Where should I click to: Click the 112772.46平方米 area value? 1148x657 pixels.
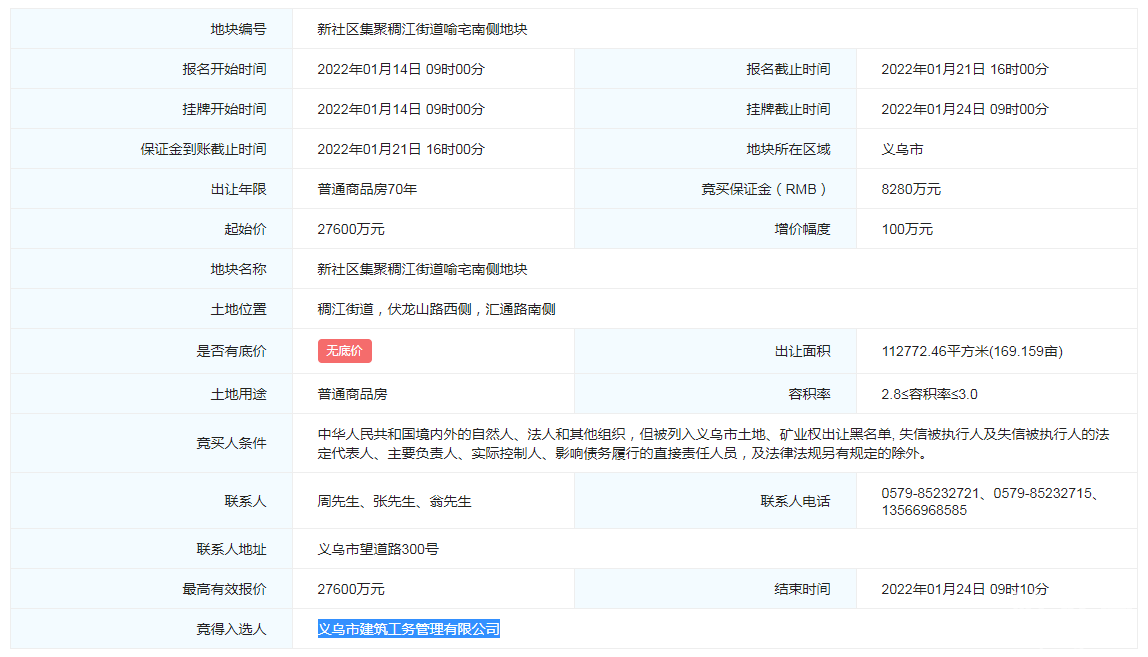coord(971,351)
